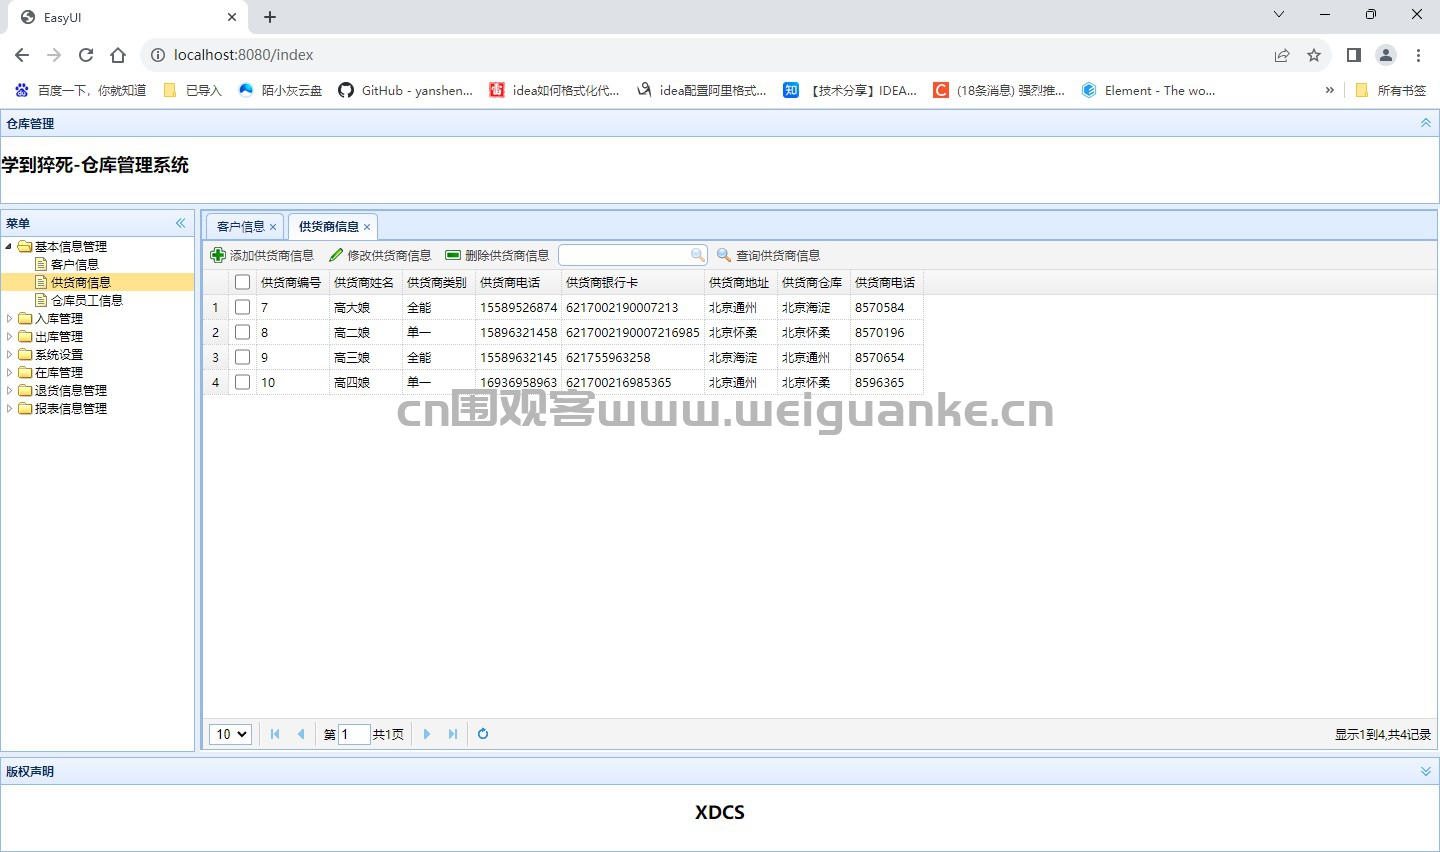The image size is (1440, 852).
Task: Check the row for supplier 高大娘
Action: click(x=242, y=307)
